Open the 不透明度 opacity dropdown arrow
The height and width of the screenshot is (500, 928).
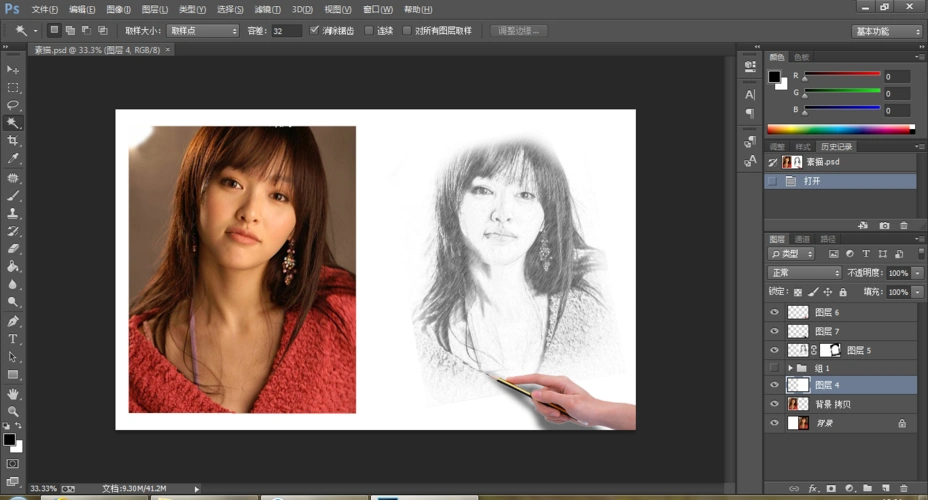pos(917,273)
